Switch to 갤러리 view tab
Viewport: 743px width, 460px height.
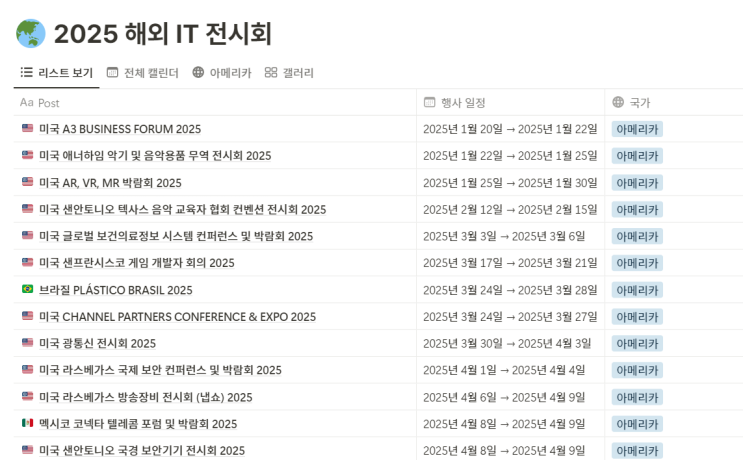point(289,73)
